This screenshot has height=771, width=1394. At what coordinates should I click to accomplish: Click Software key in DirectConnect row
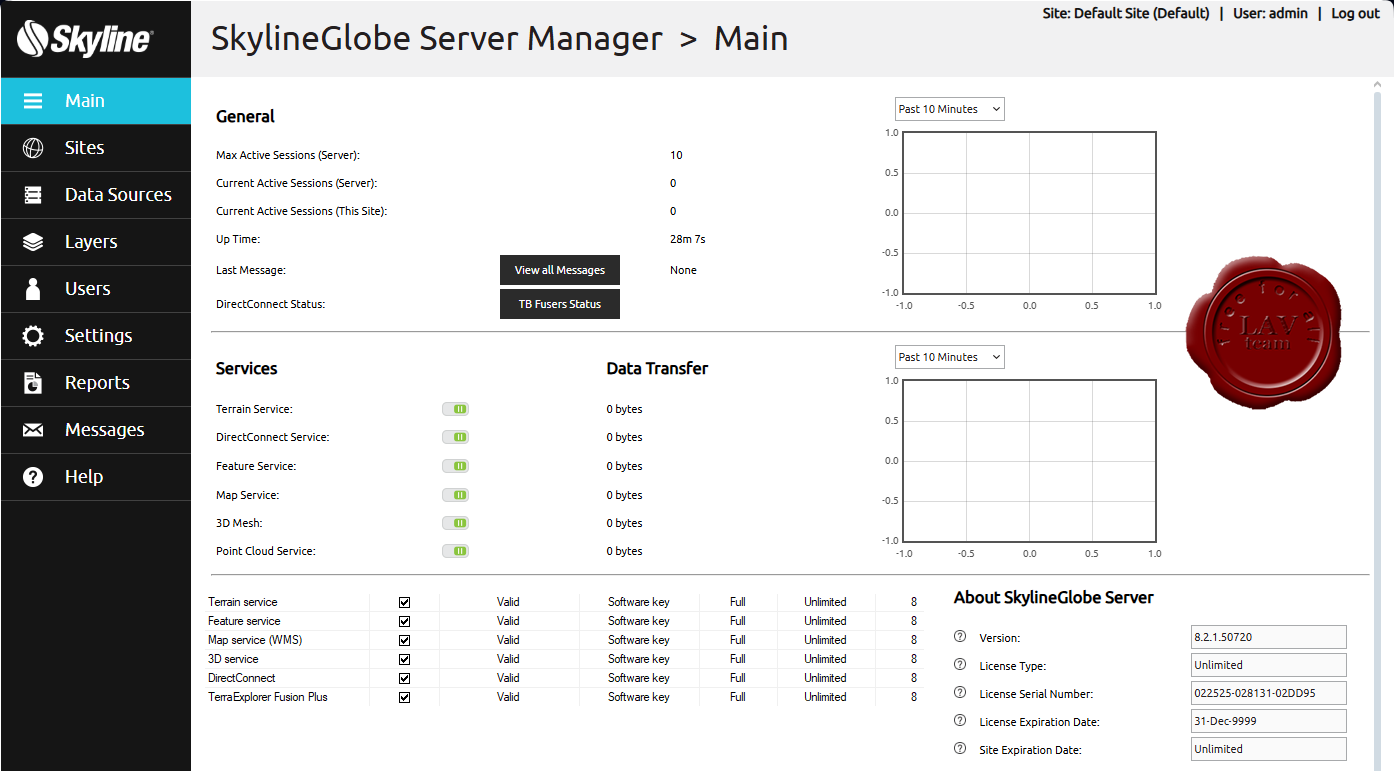639,678
